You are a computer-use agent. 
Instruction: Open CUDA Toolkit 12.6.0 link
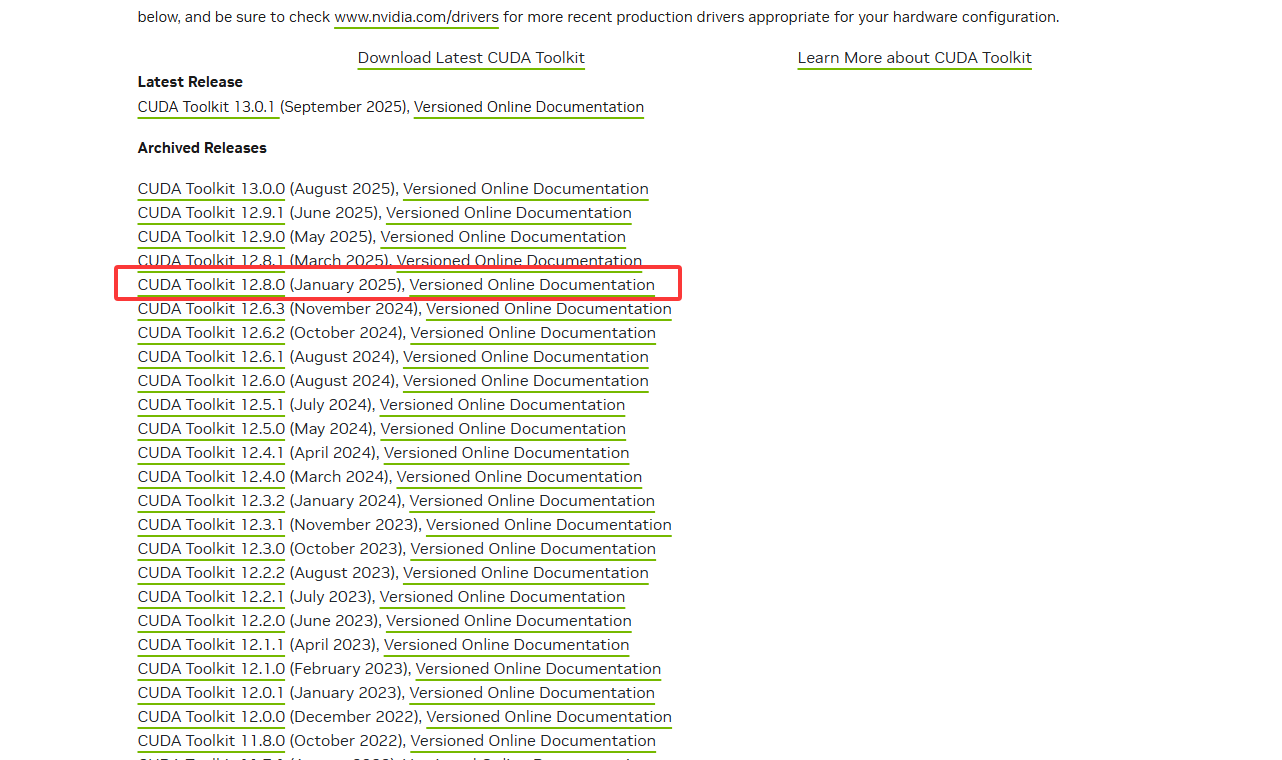click(x=211, y=381)
